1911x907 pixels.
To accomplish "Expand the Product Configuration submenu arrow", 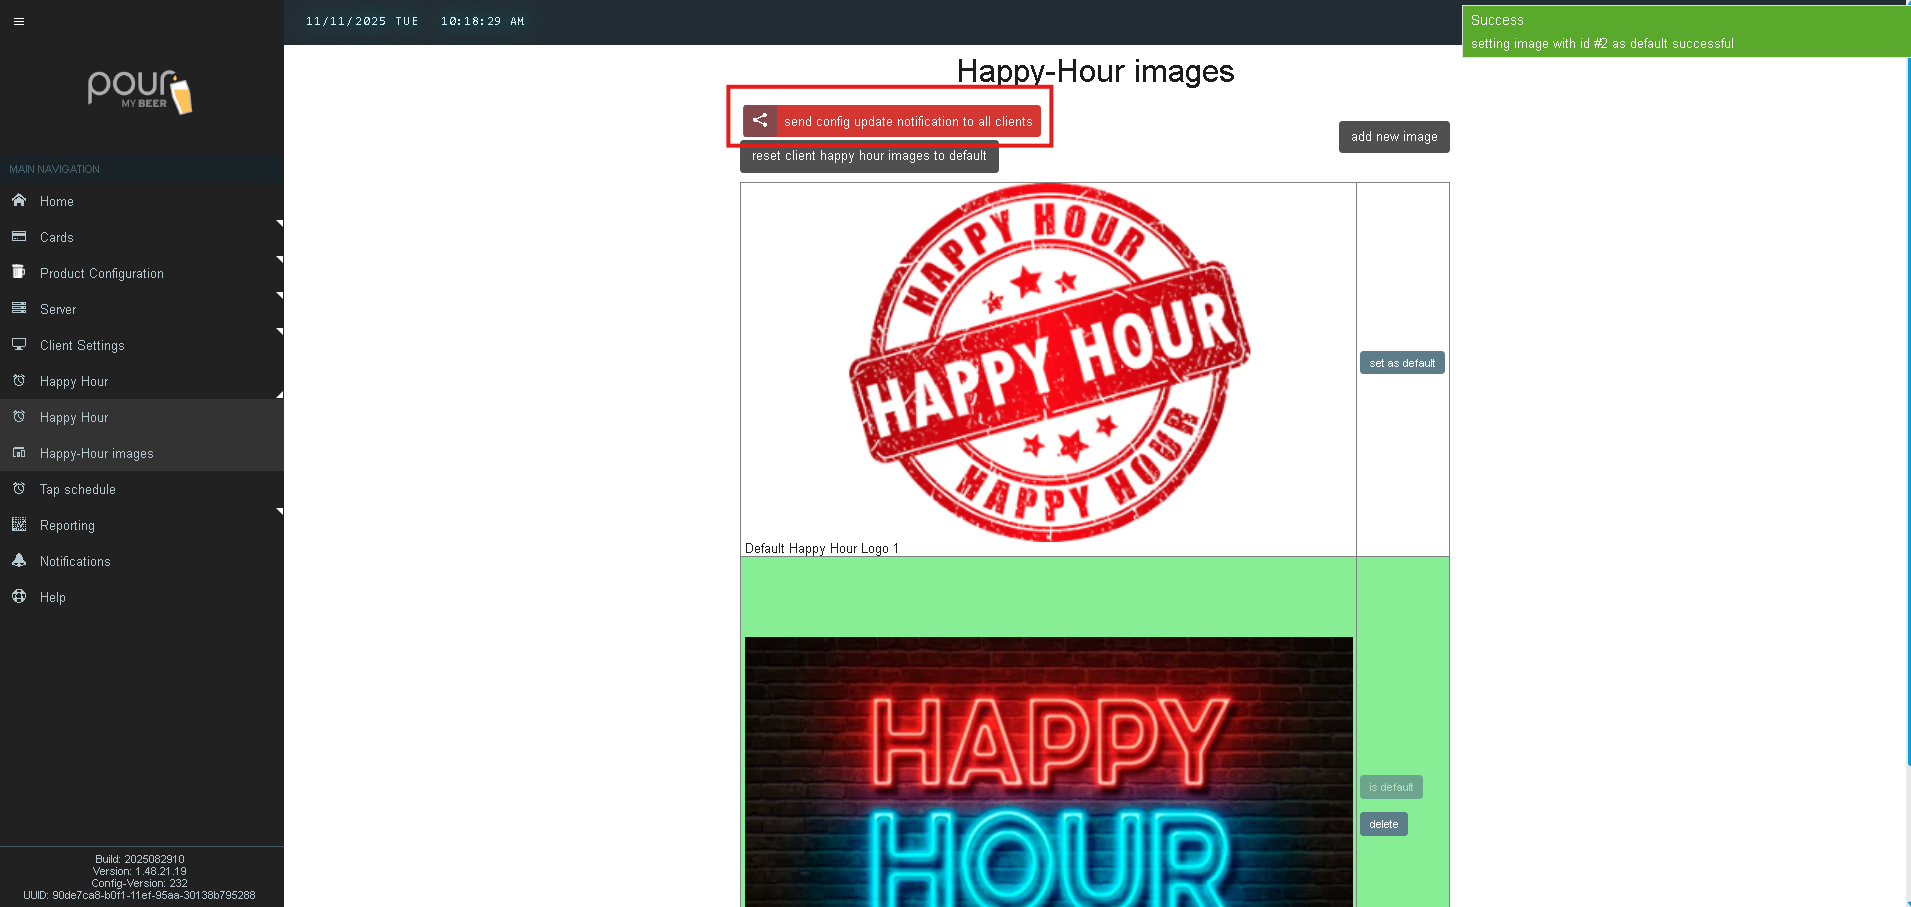I will (279, 260).
